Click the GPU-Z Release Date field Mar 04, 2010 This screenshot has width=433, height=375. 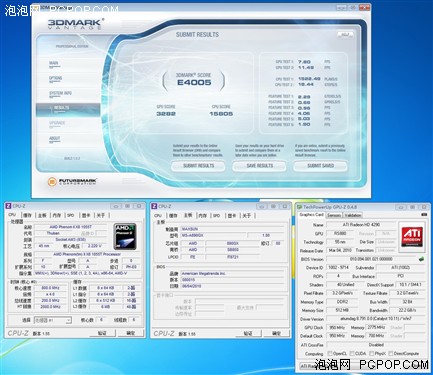click(x=340, y=250)
